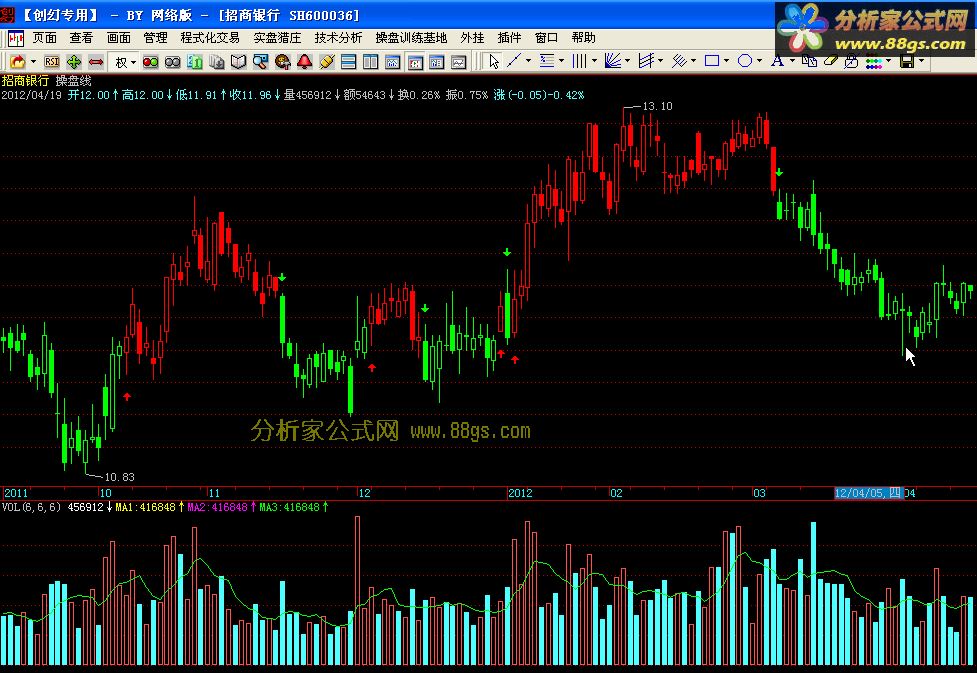Open the 窗口 menu

tap(546, 38)
